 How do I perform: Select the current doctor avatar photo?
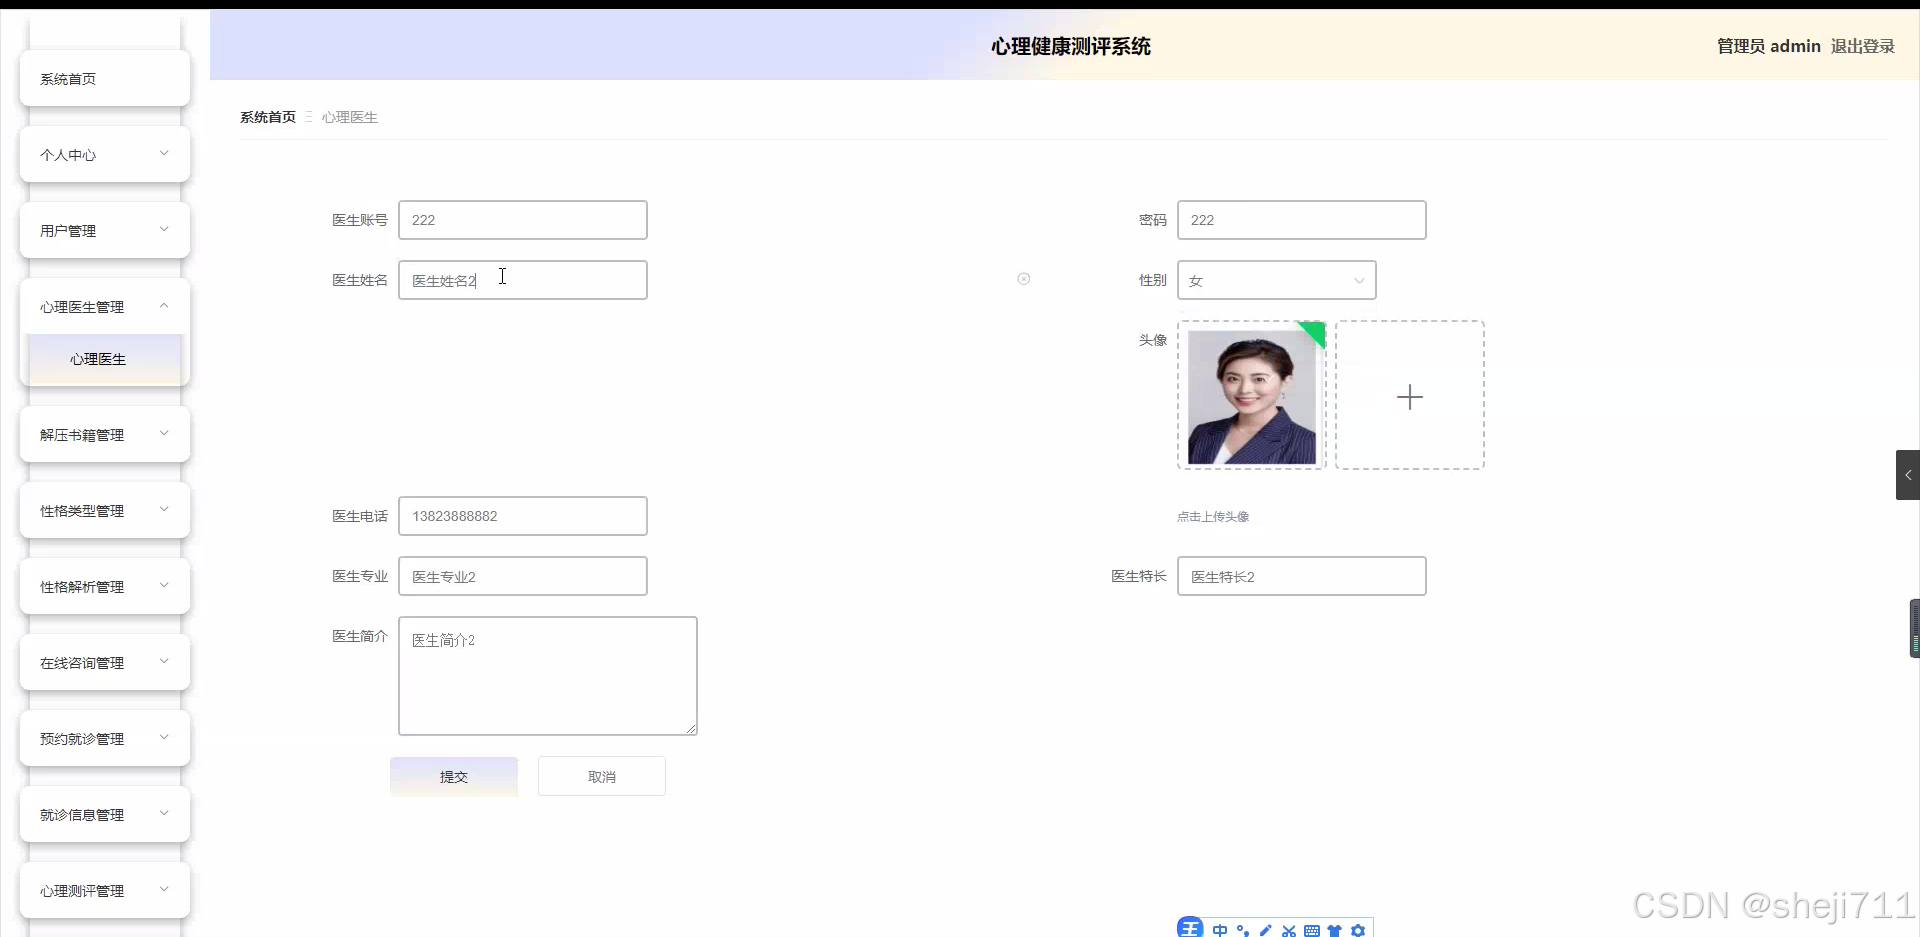pyautogui.click(x=1251, y=395)
